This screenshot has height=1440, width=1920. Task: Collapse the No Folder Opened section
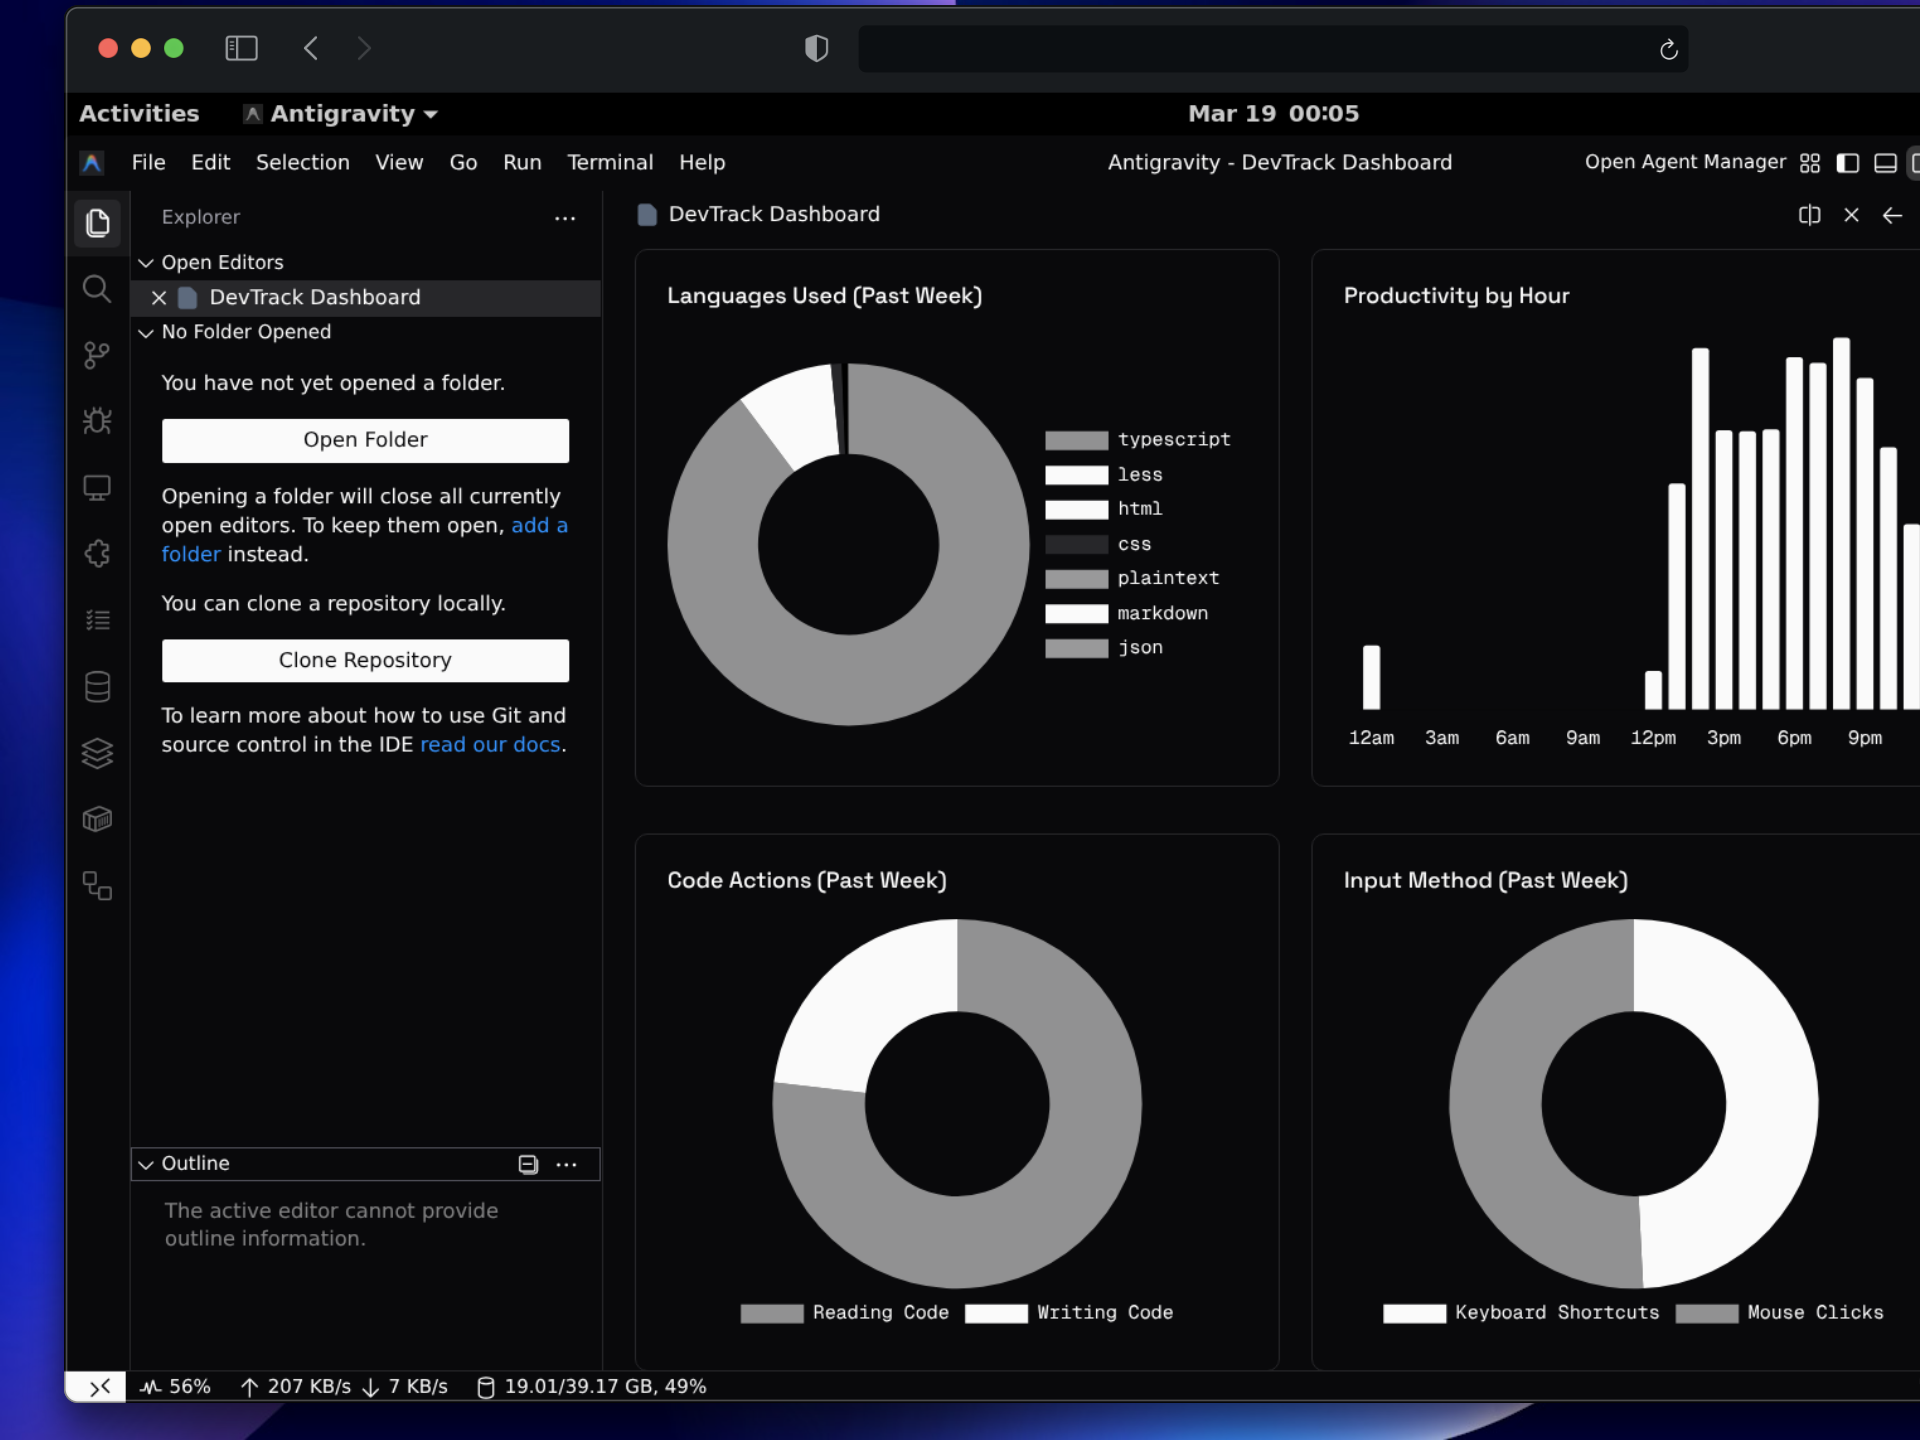pos(146,332)
